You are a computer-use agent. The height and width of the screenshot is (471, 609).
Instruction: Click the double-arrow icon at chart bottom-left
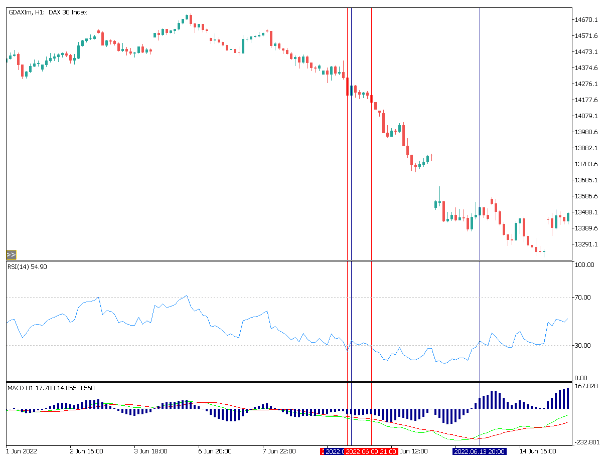(x=12, y=254)
